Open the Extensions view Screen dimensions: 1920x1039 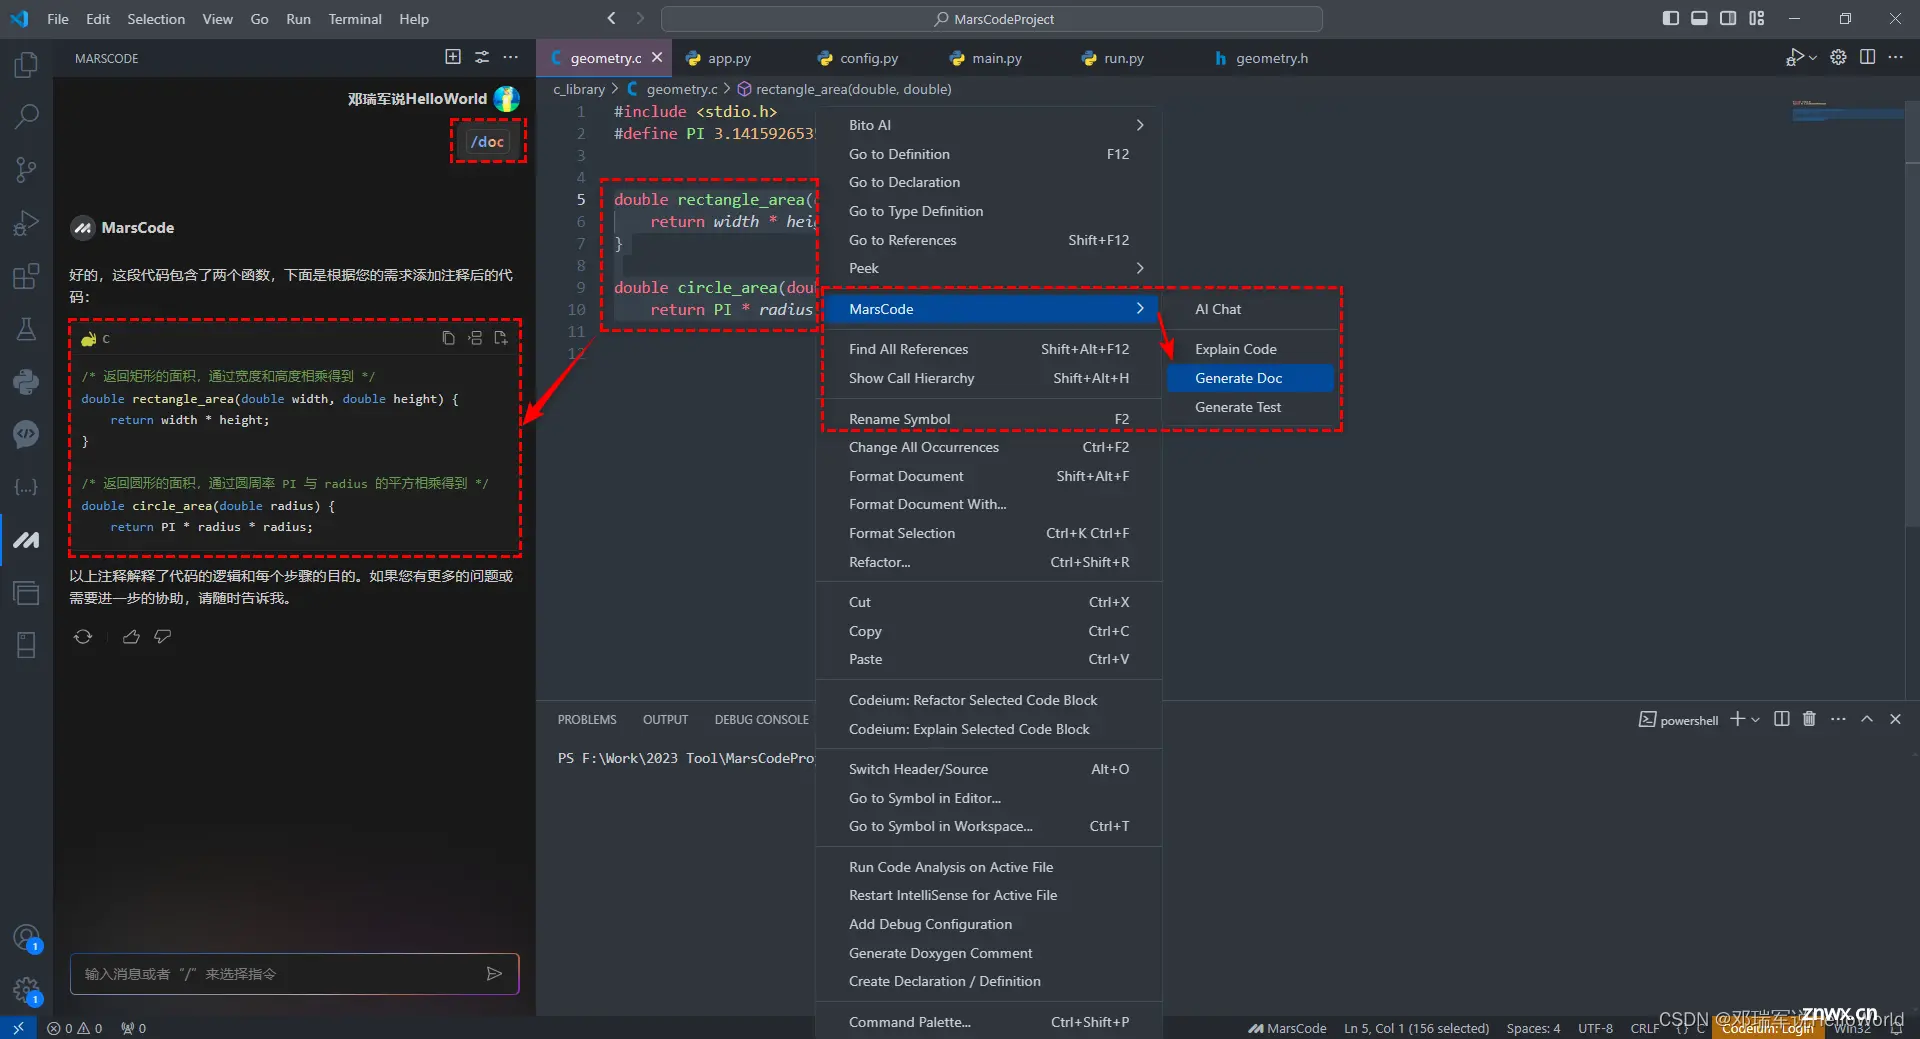[26, 276]
